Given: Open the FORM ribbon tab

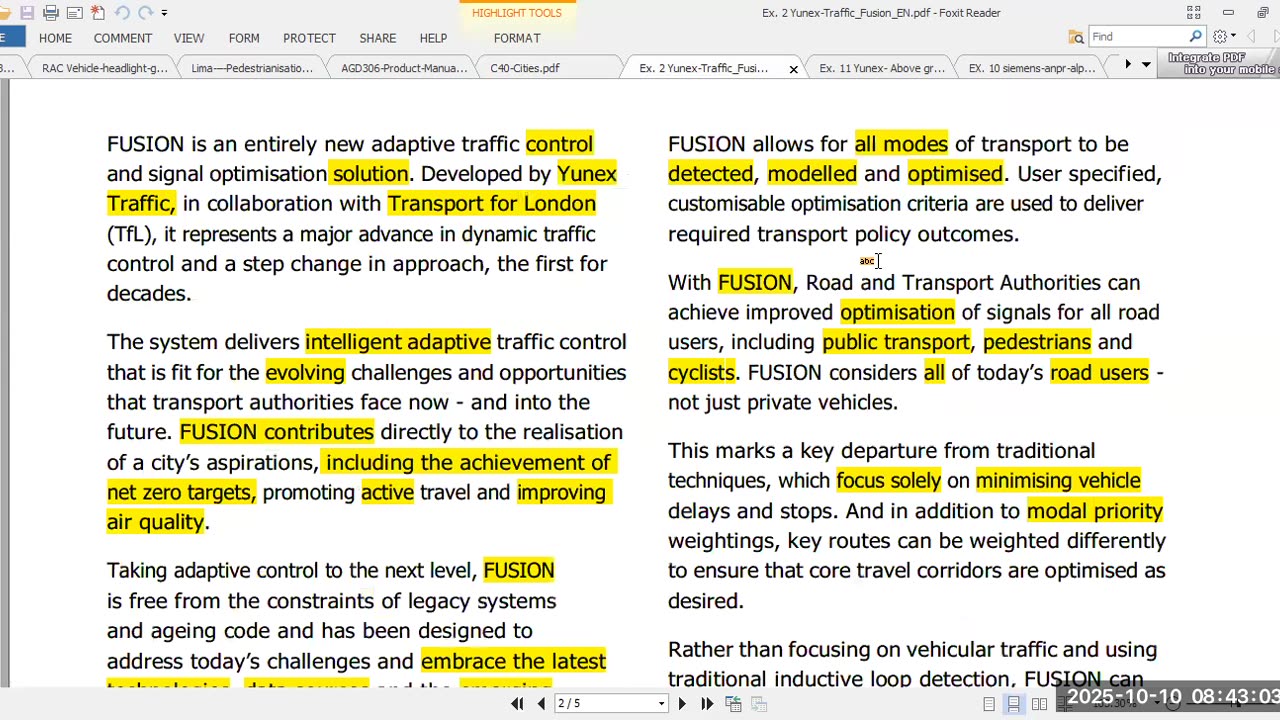Looking at the screenshot, I should 244,38.
